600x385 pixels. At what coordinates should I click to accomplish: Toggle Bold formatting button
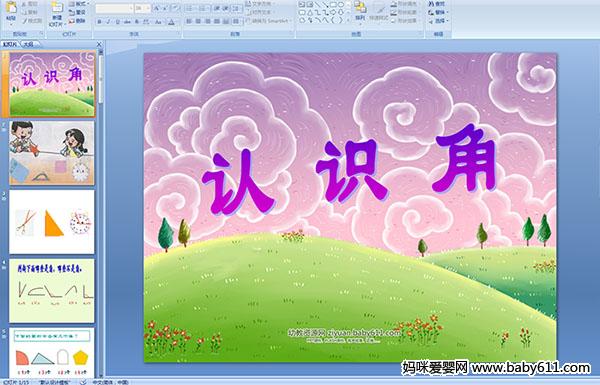coord(99,21)
